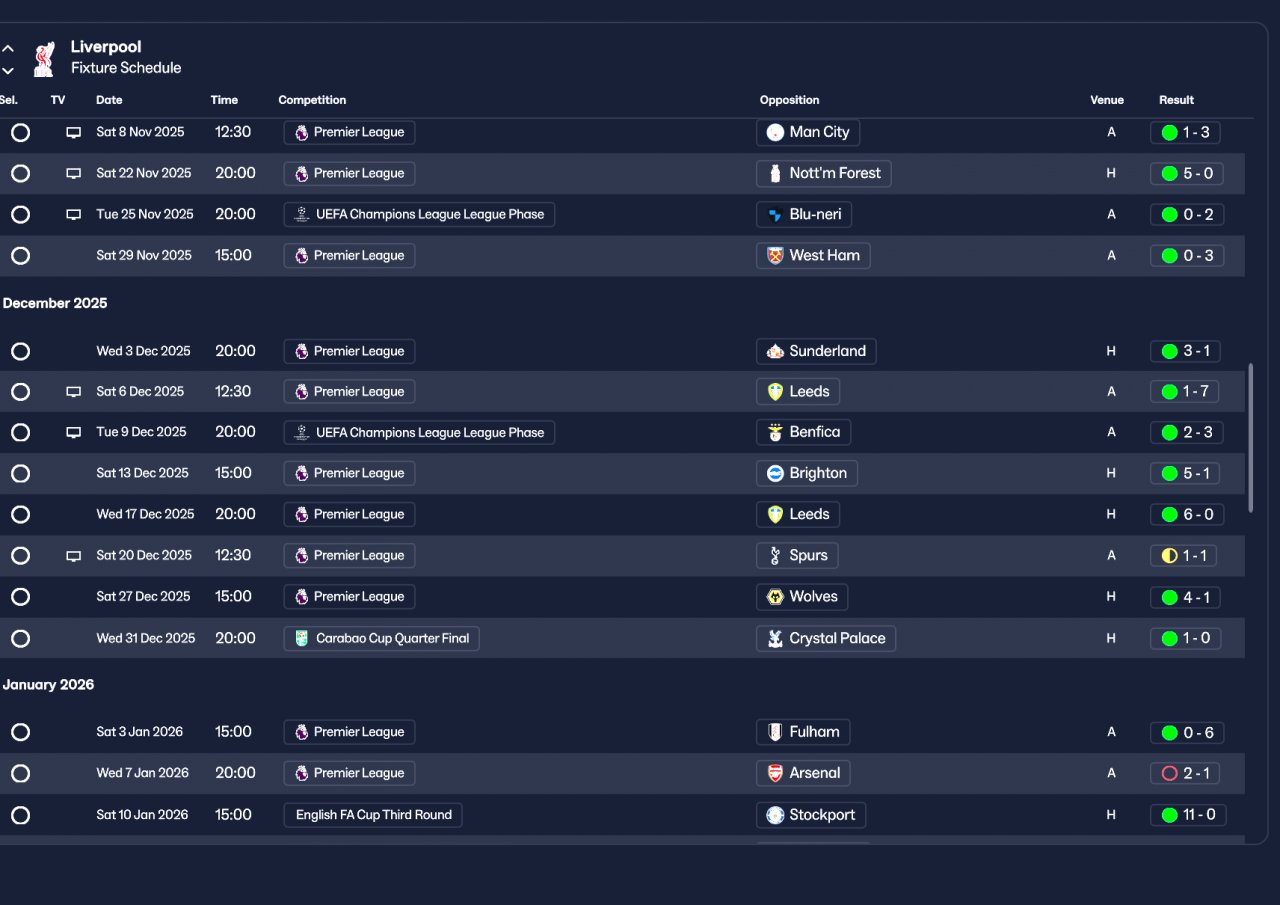The image size is (1280, 905).
Task: Select the Wolves fixture radio circle
Action: (x=20, y=597)
